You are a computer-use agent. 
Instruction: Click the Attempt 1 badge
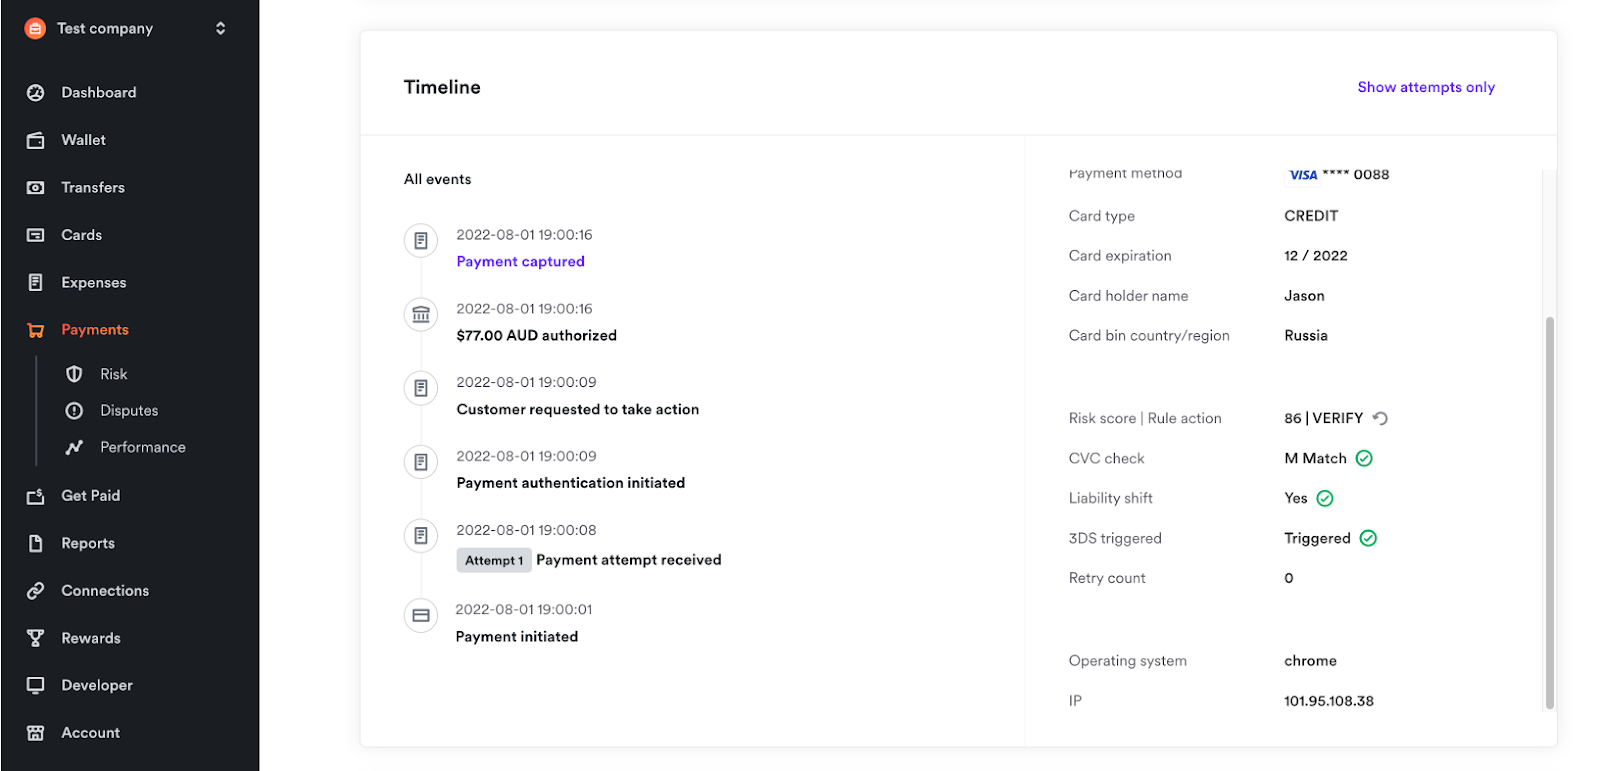coord(494,560)
